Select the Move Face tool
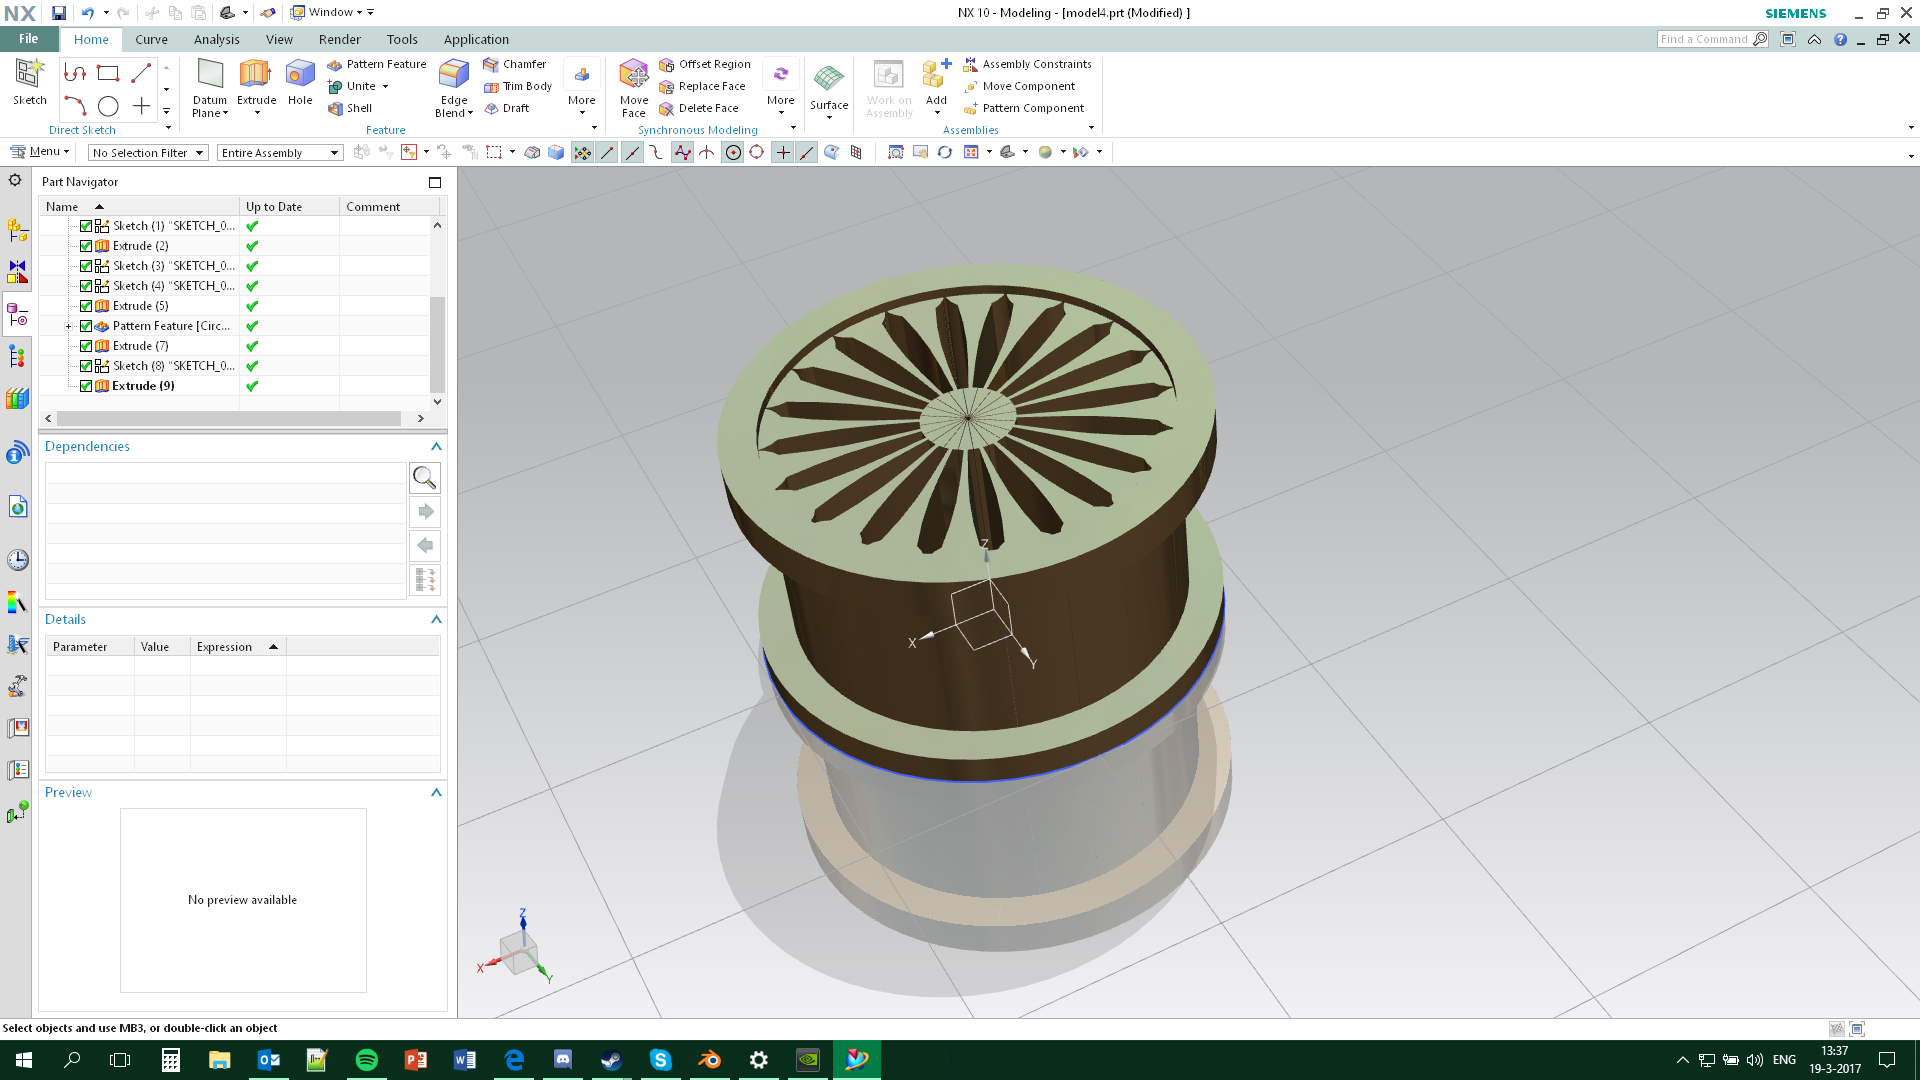1920x1080 pixels. tap(633, 75)
